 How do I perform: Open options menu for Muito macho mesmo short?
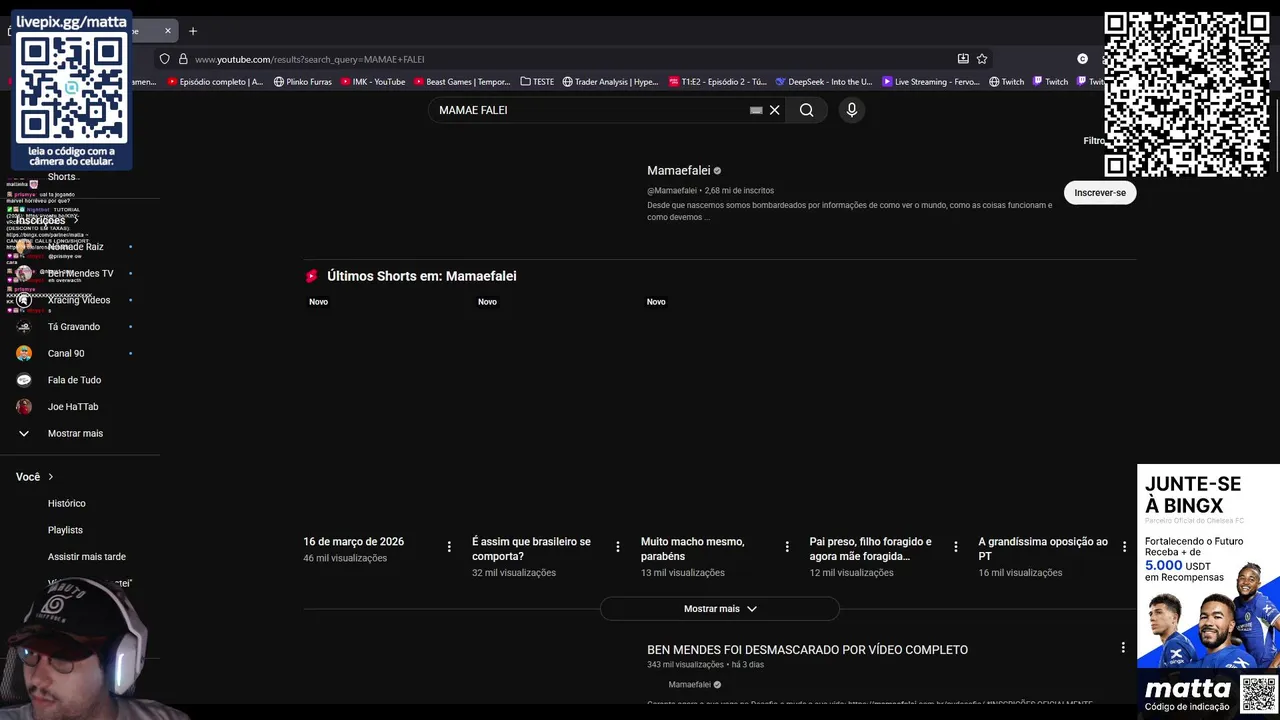pyautogui.click(x=787, y=547)
